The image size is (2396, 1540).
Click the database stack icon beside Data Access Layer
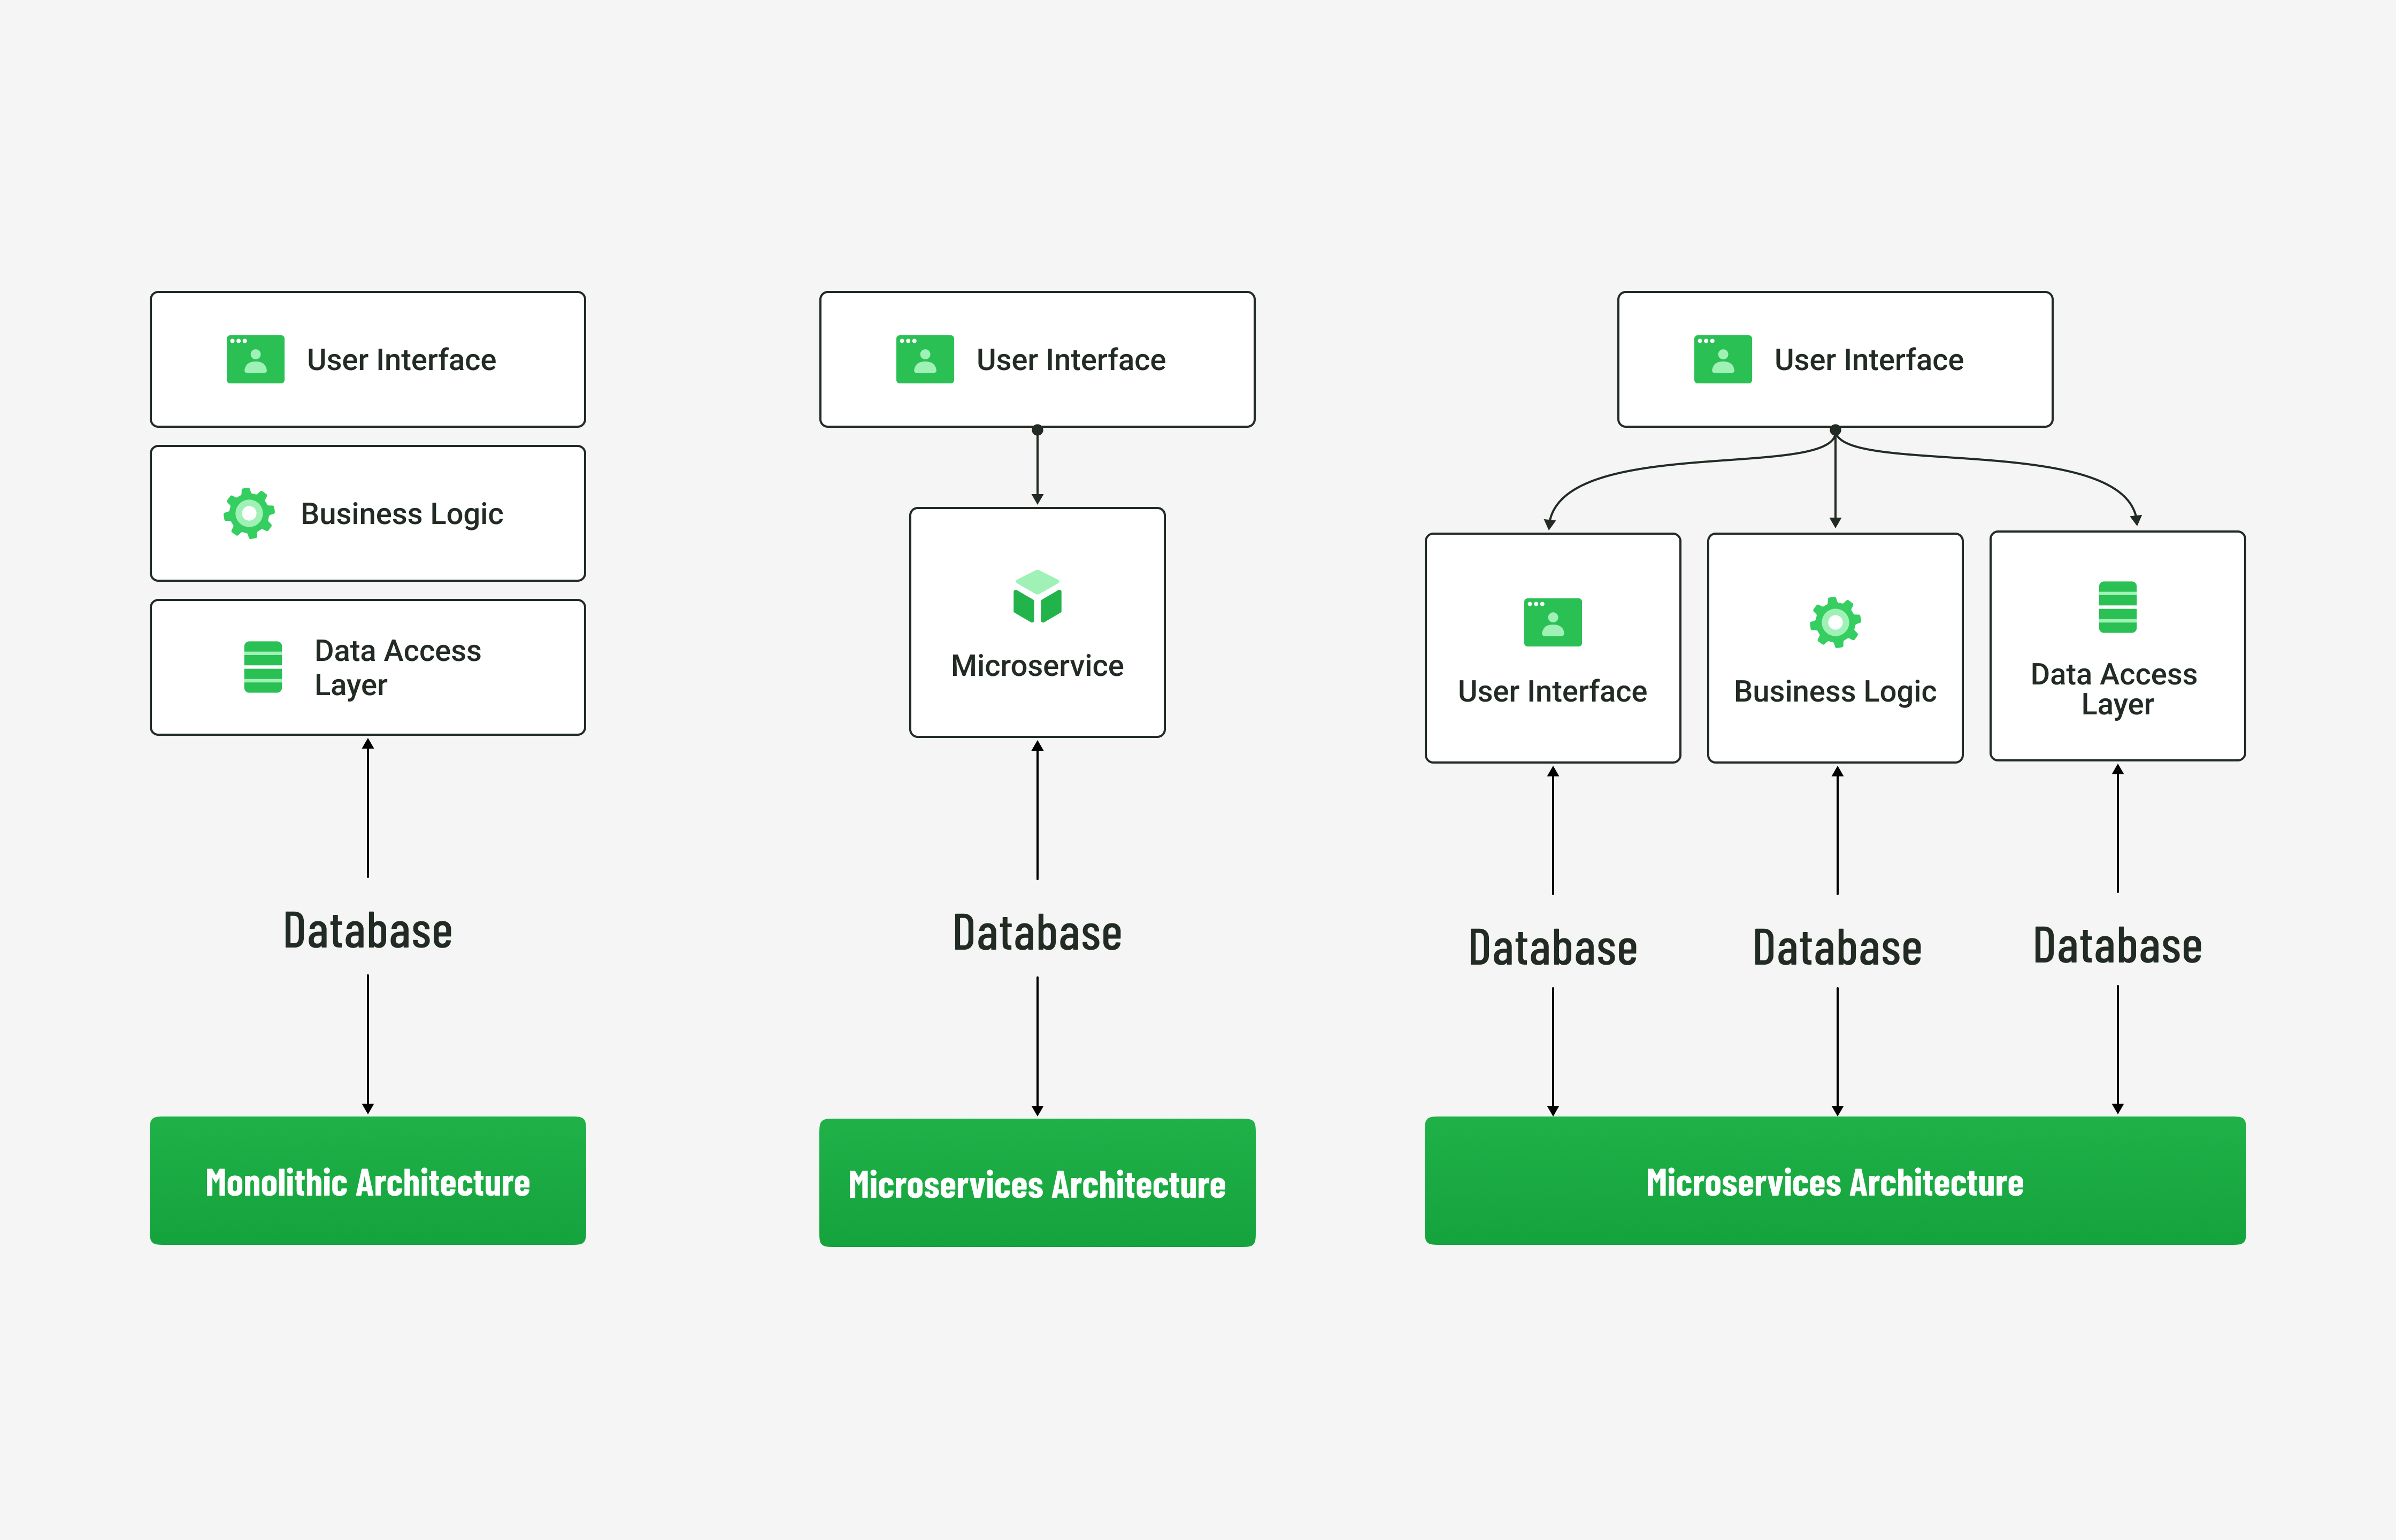[x=263, y=667]
